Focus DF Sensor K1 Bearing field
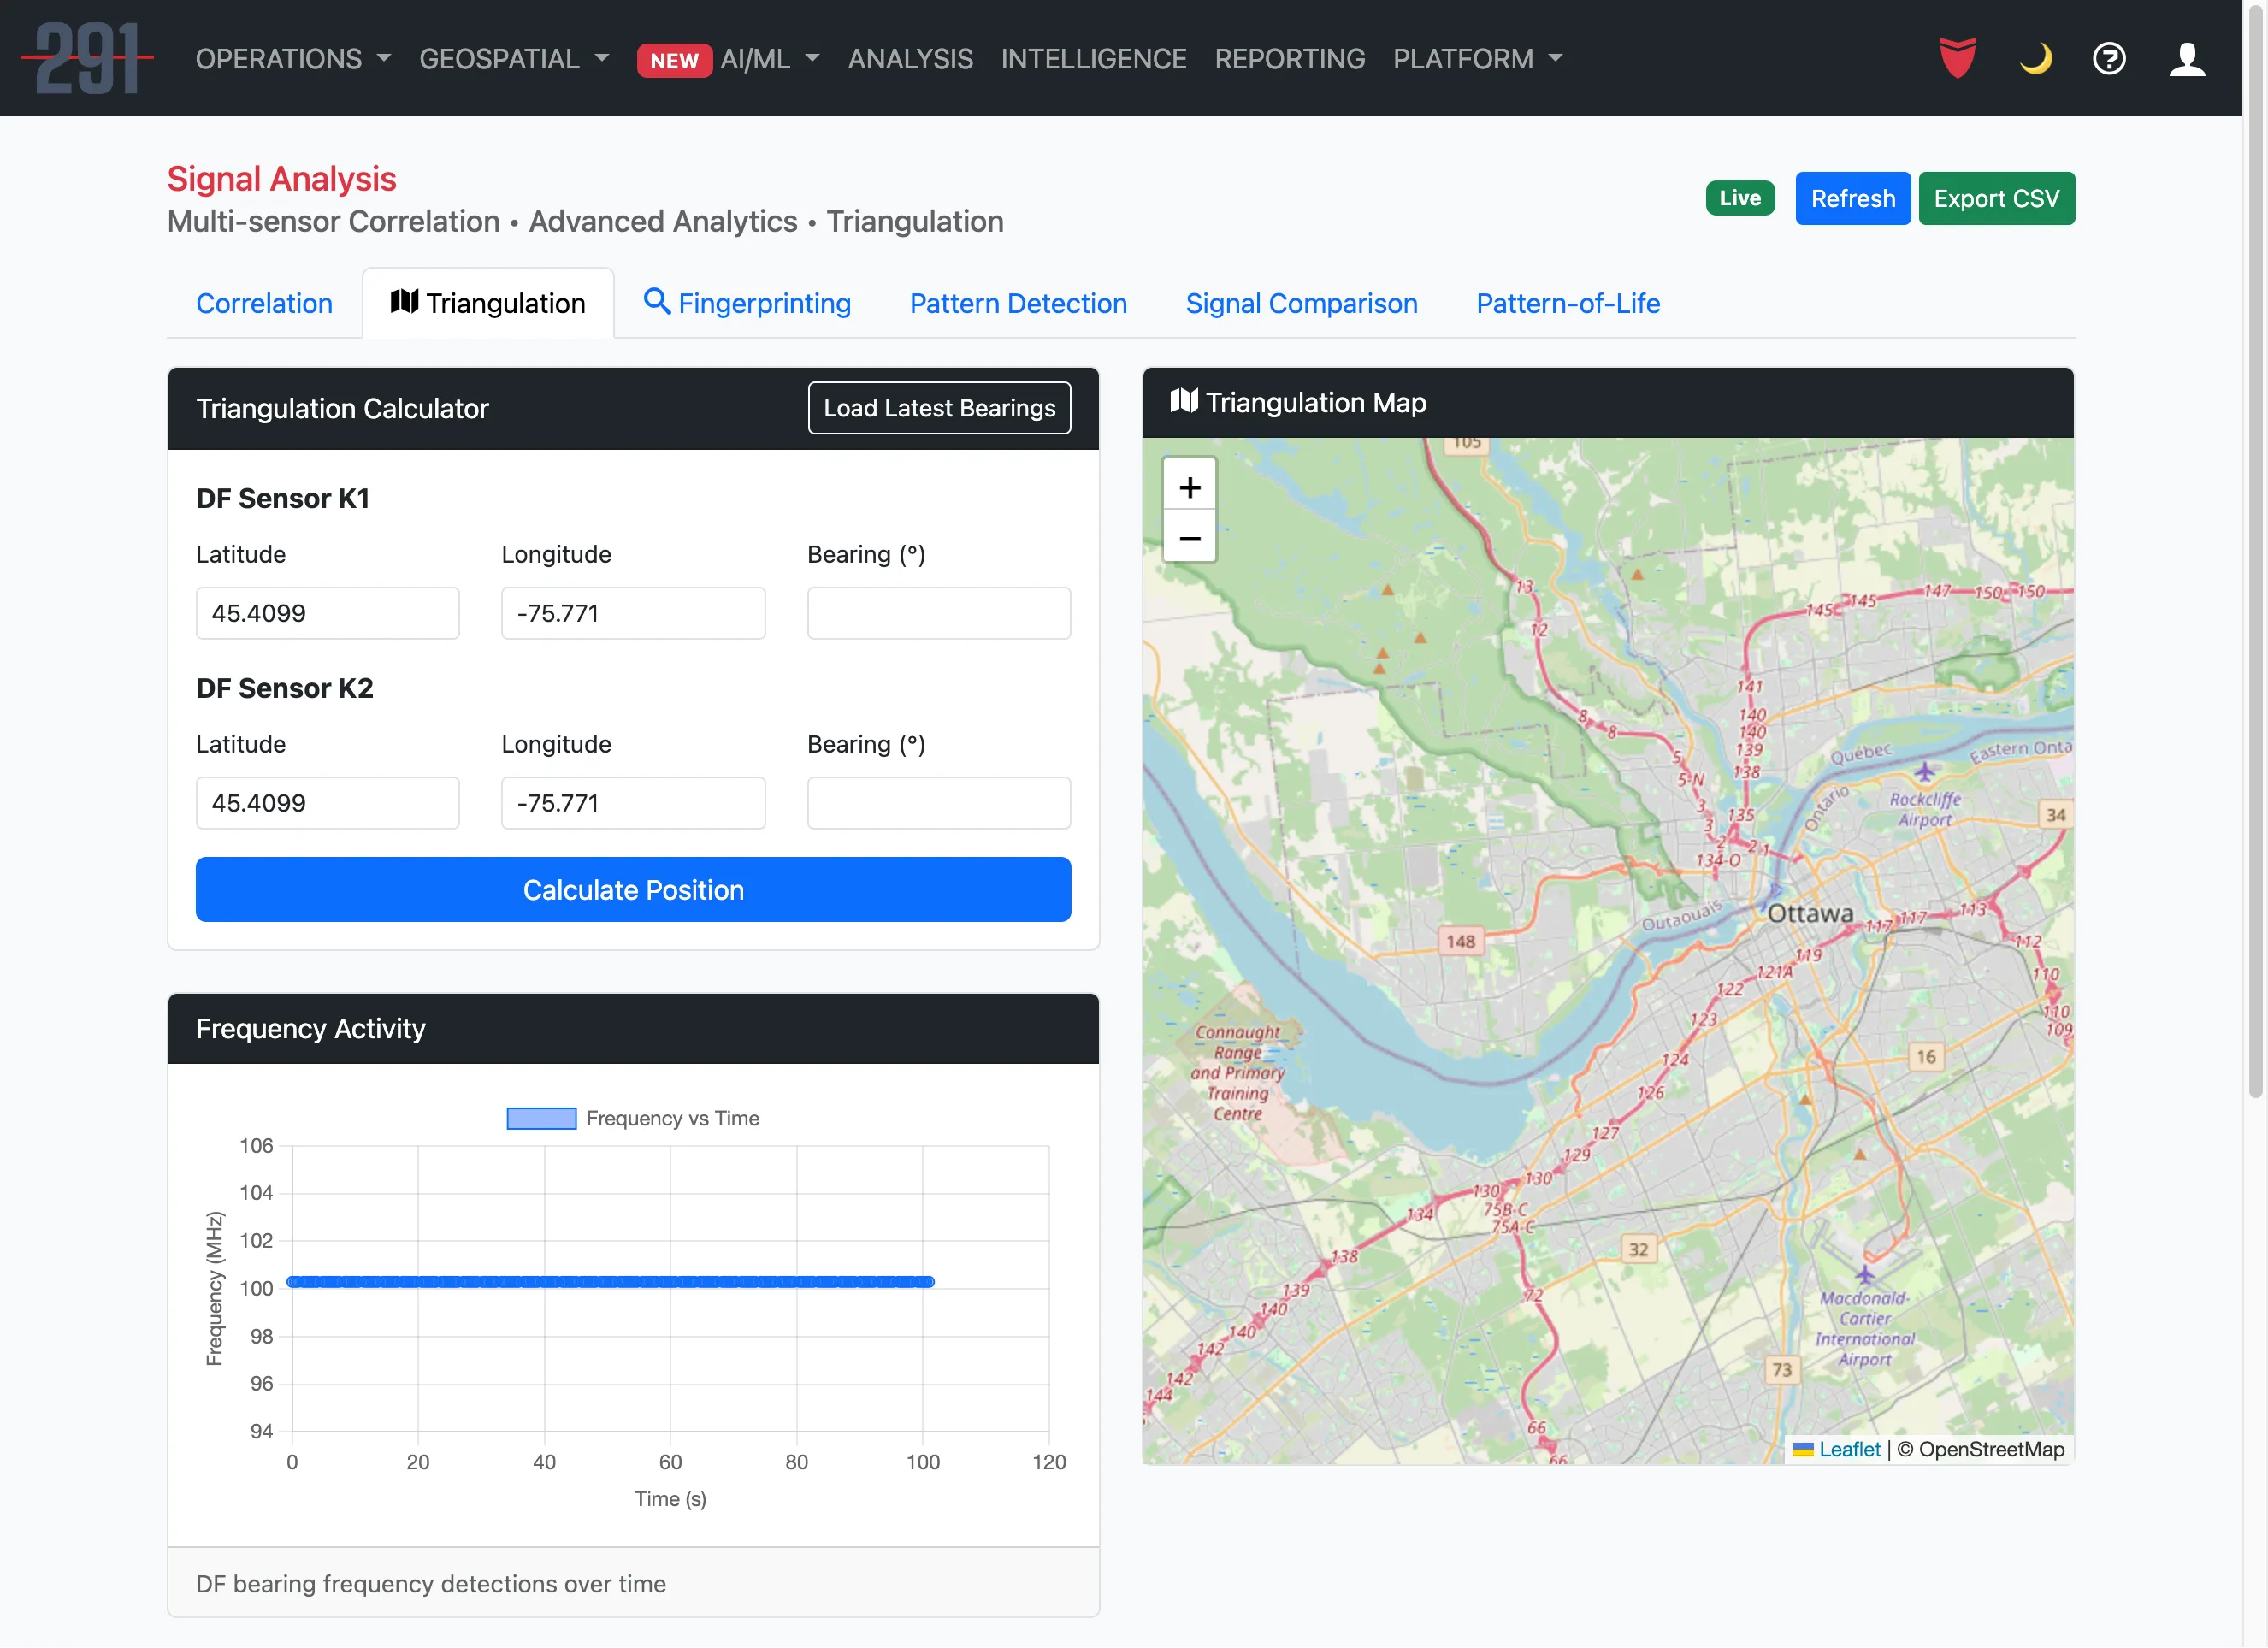Screen dimensions: 2268x1648 click(938, 613)
